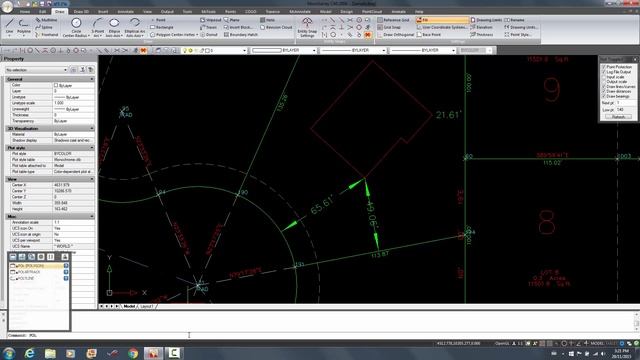This screenshot has height=360, width=640.
Task: Switch to the Home ribbon tab
Action: coord(25,12)
